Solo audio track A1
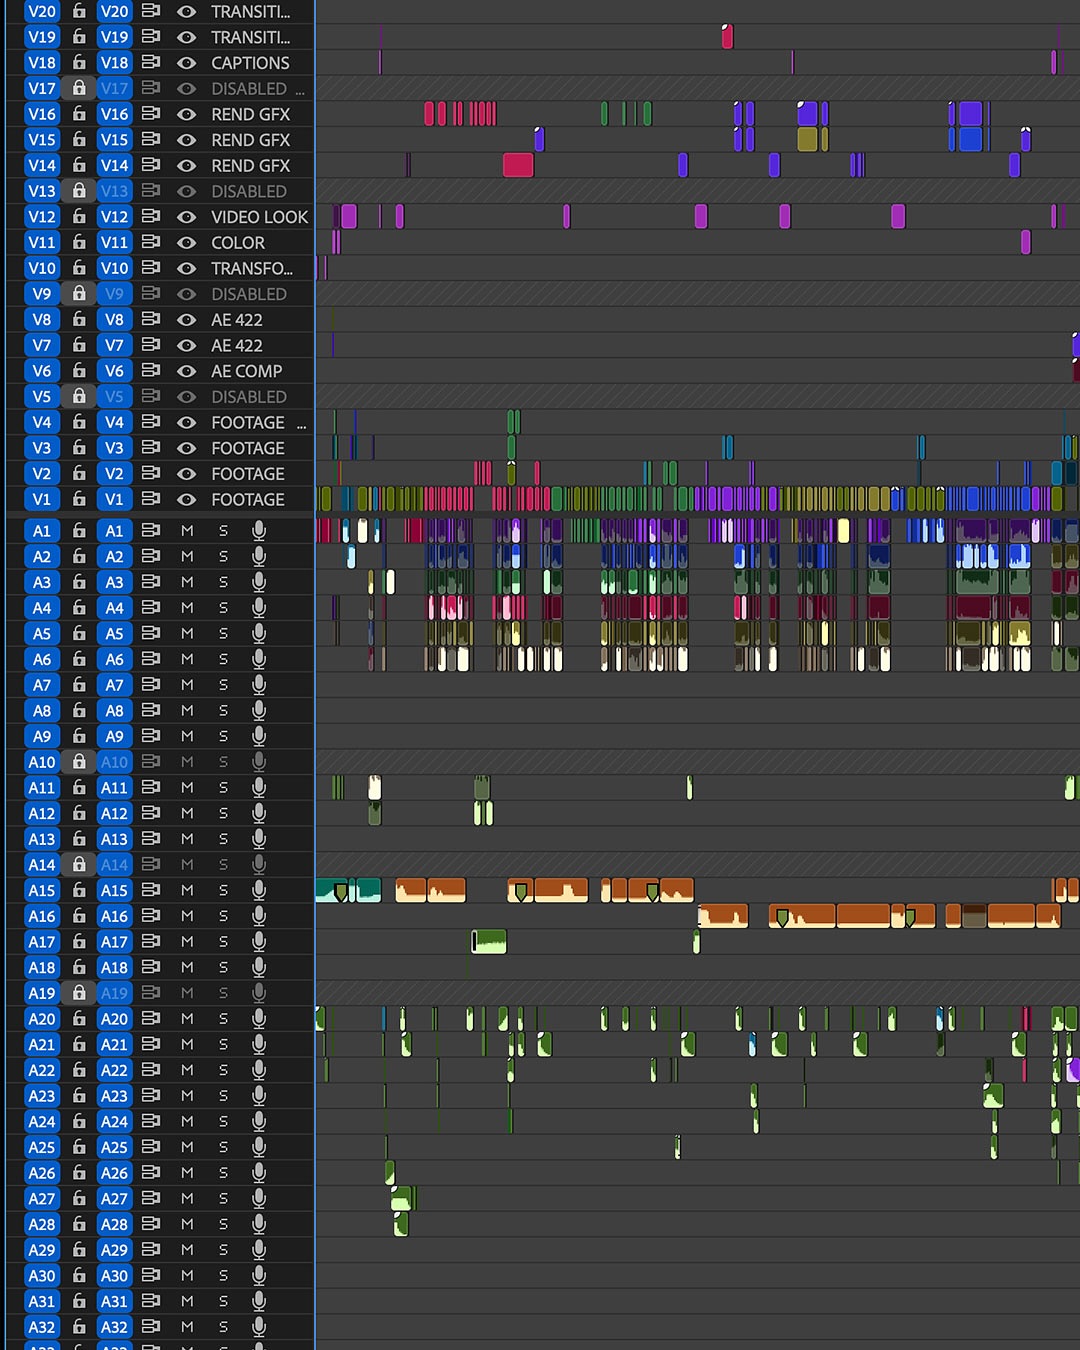 223,531
